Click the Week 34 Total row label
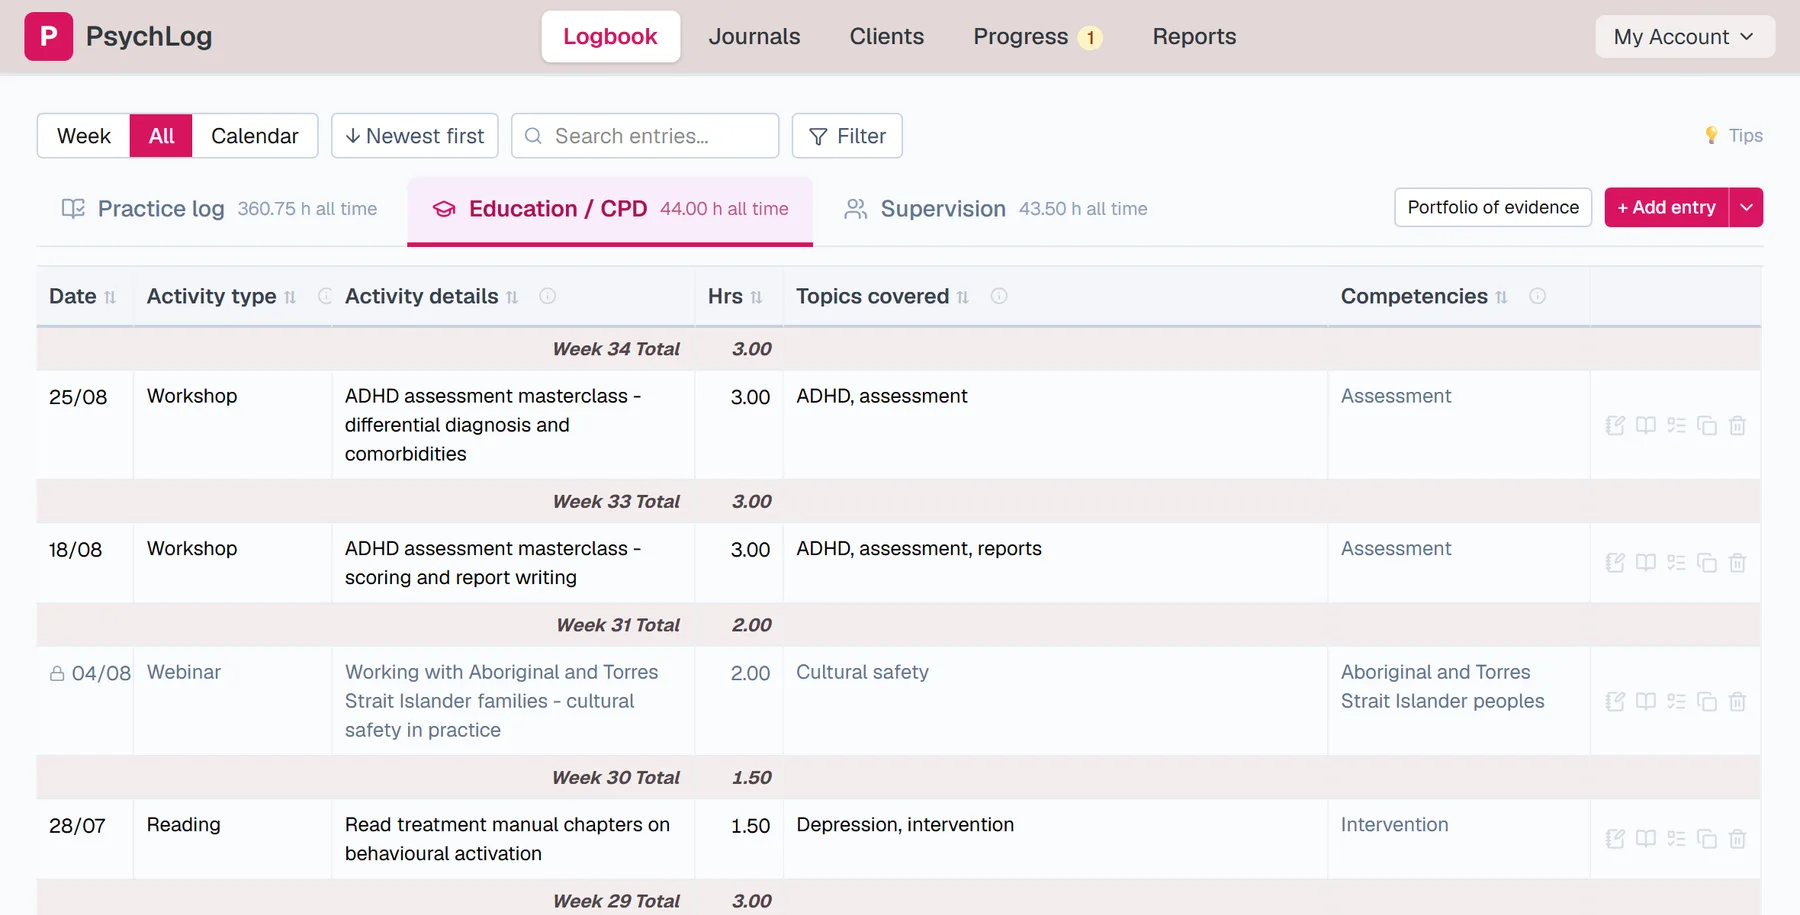 coord(616,349)
